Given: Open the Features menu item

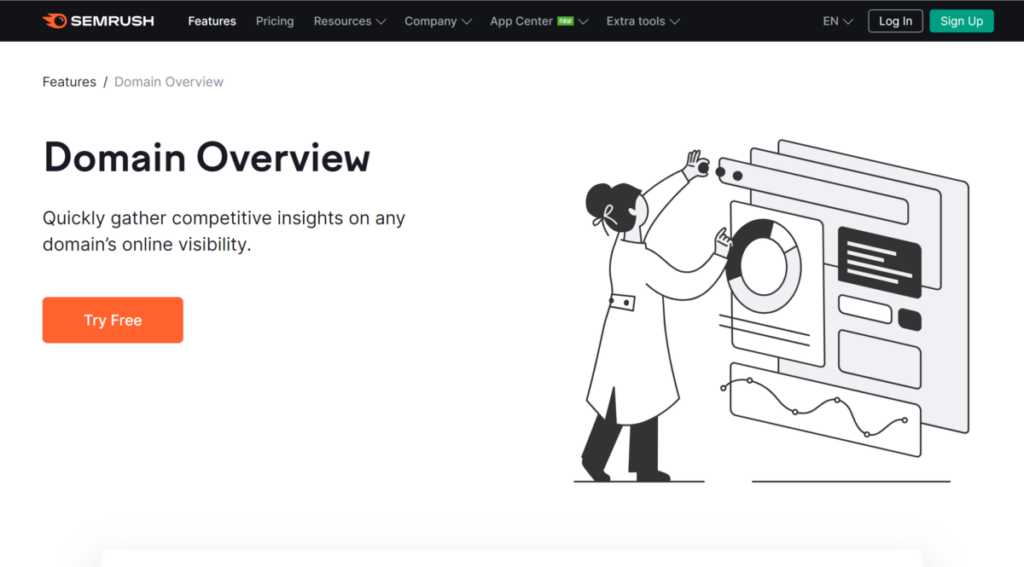Looking at the screenshot, I should (x=212, y=21).
